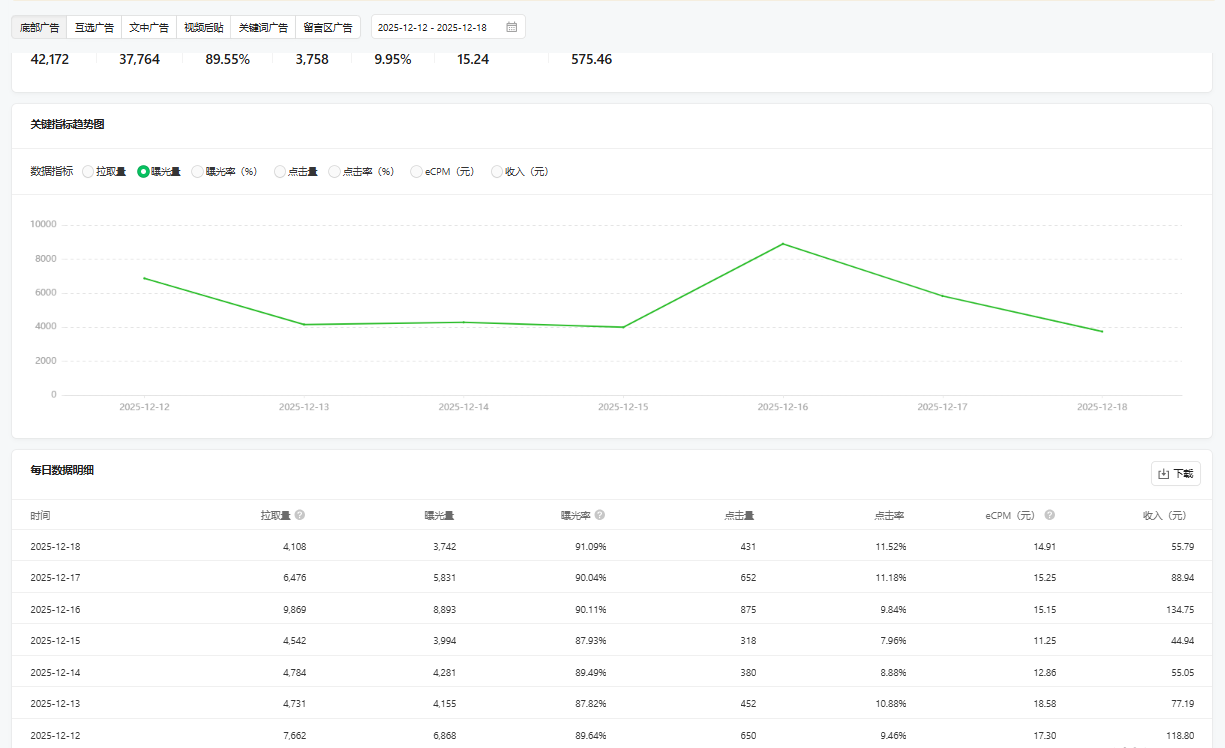Choose the 点击率 (%) metric radio
This screenshot has width=1225, height=748.
click(335, 172)
